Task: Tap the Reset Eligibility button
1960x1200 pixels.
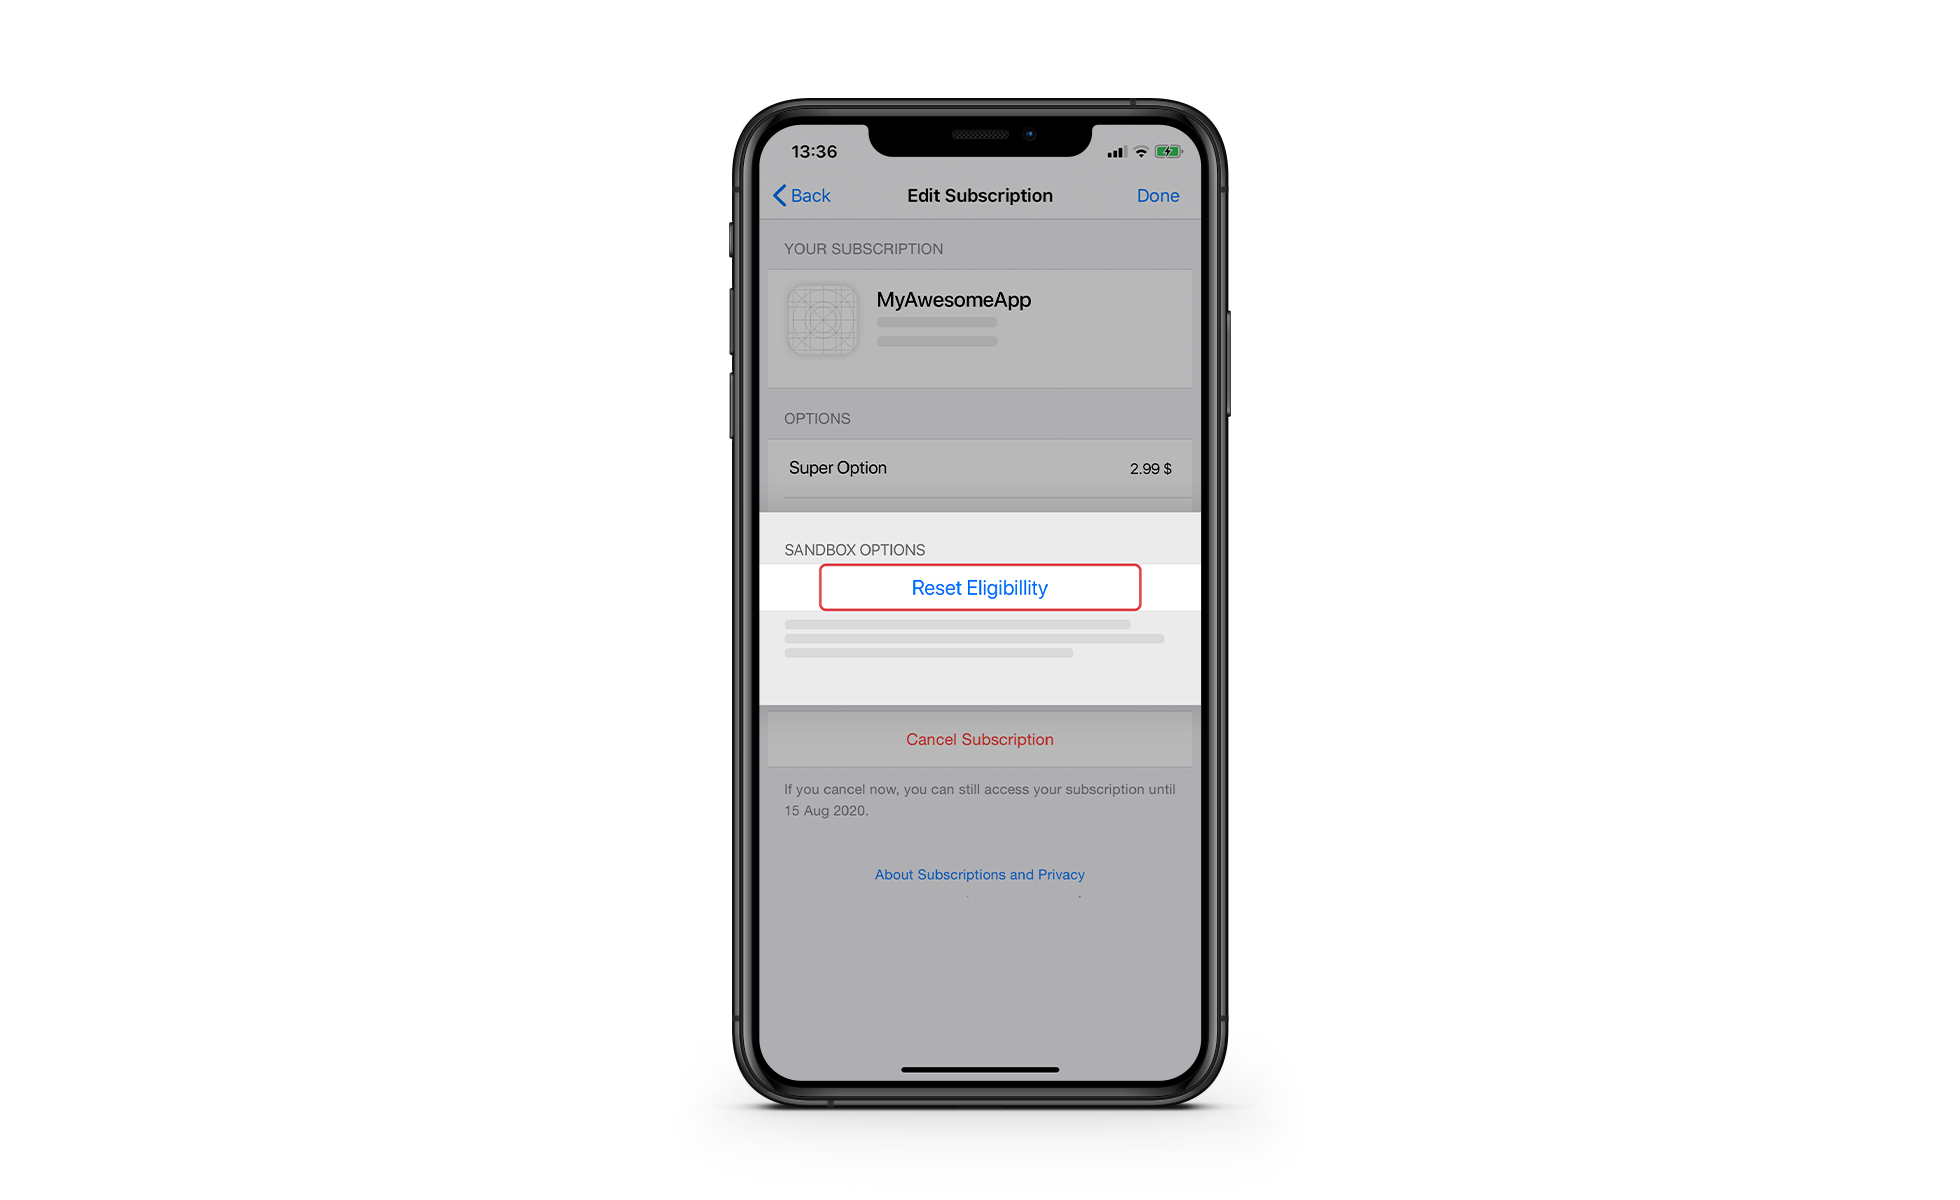Action: click(979, 588)
